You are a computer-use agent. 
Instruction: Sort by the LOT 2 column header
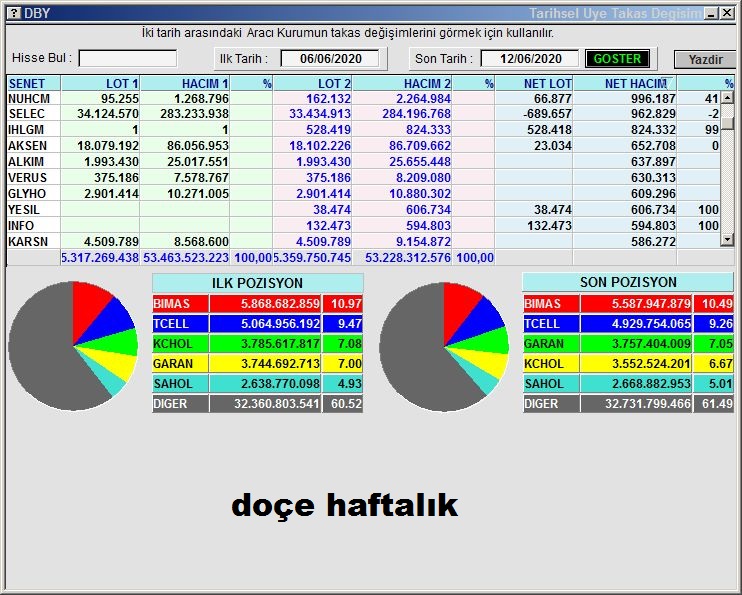tap(312, 83)
